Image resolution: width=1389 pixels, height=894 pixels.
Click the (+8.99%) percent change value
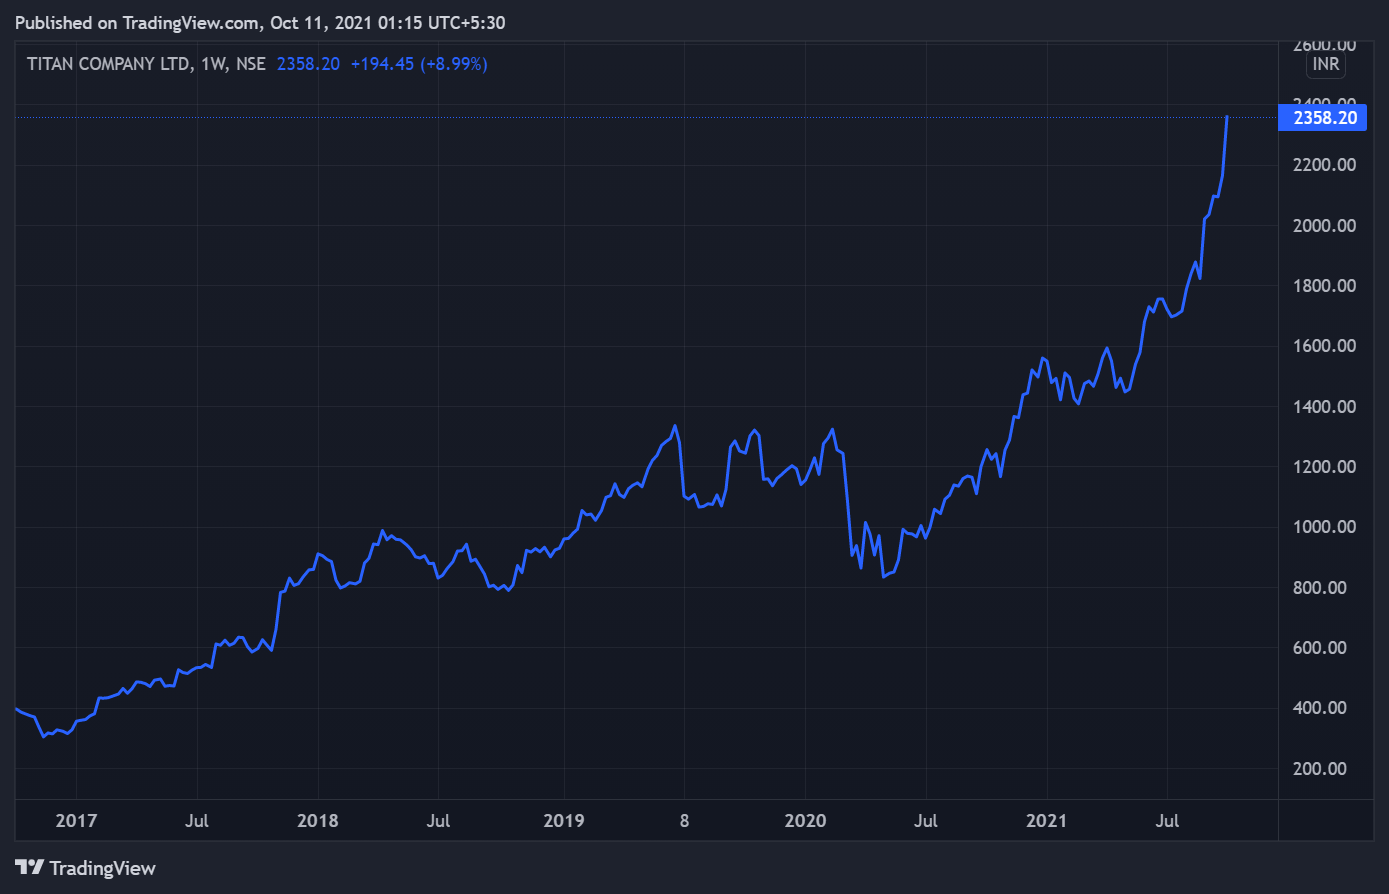pyautogui.click(x=454, y=64)
